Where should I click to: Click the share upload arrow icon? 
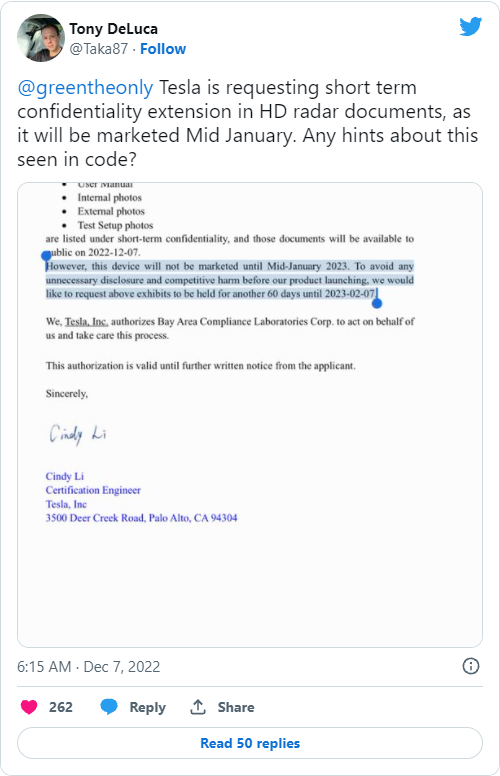tap(198, 707)
